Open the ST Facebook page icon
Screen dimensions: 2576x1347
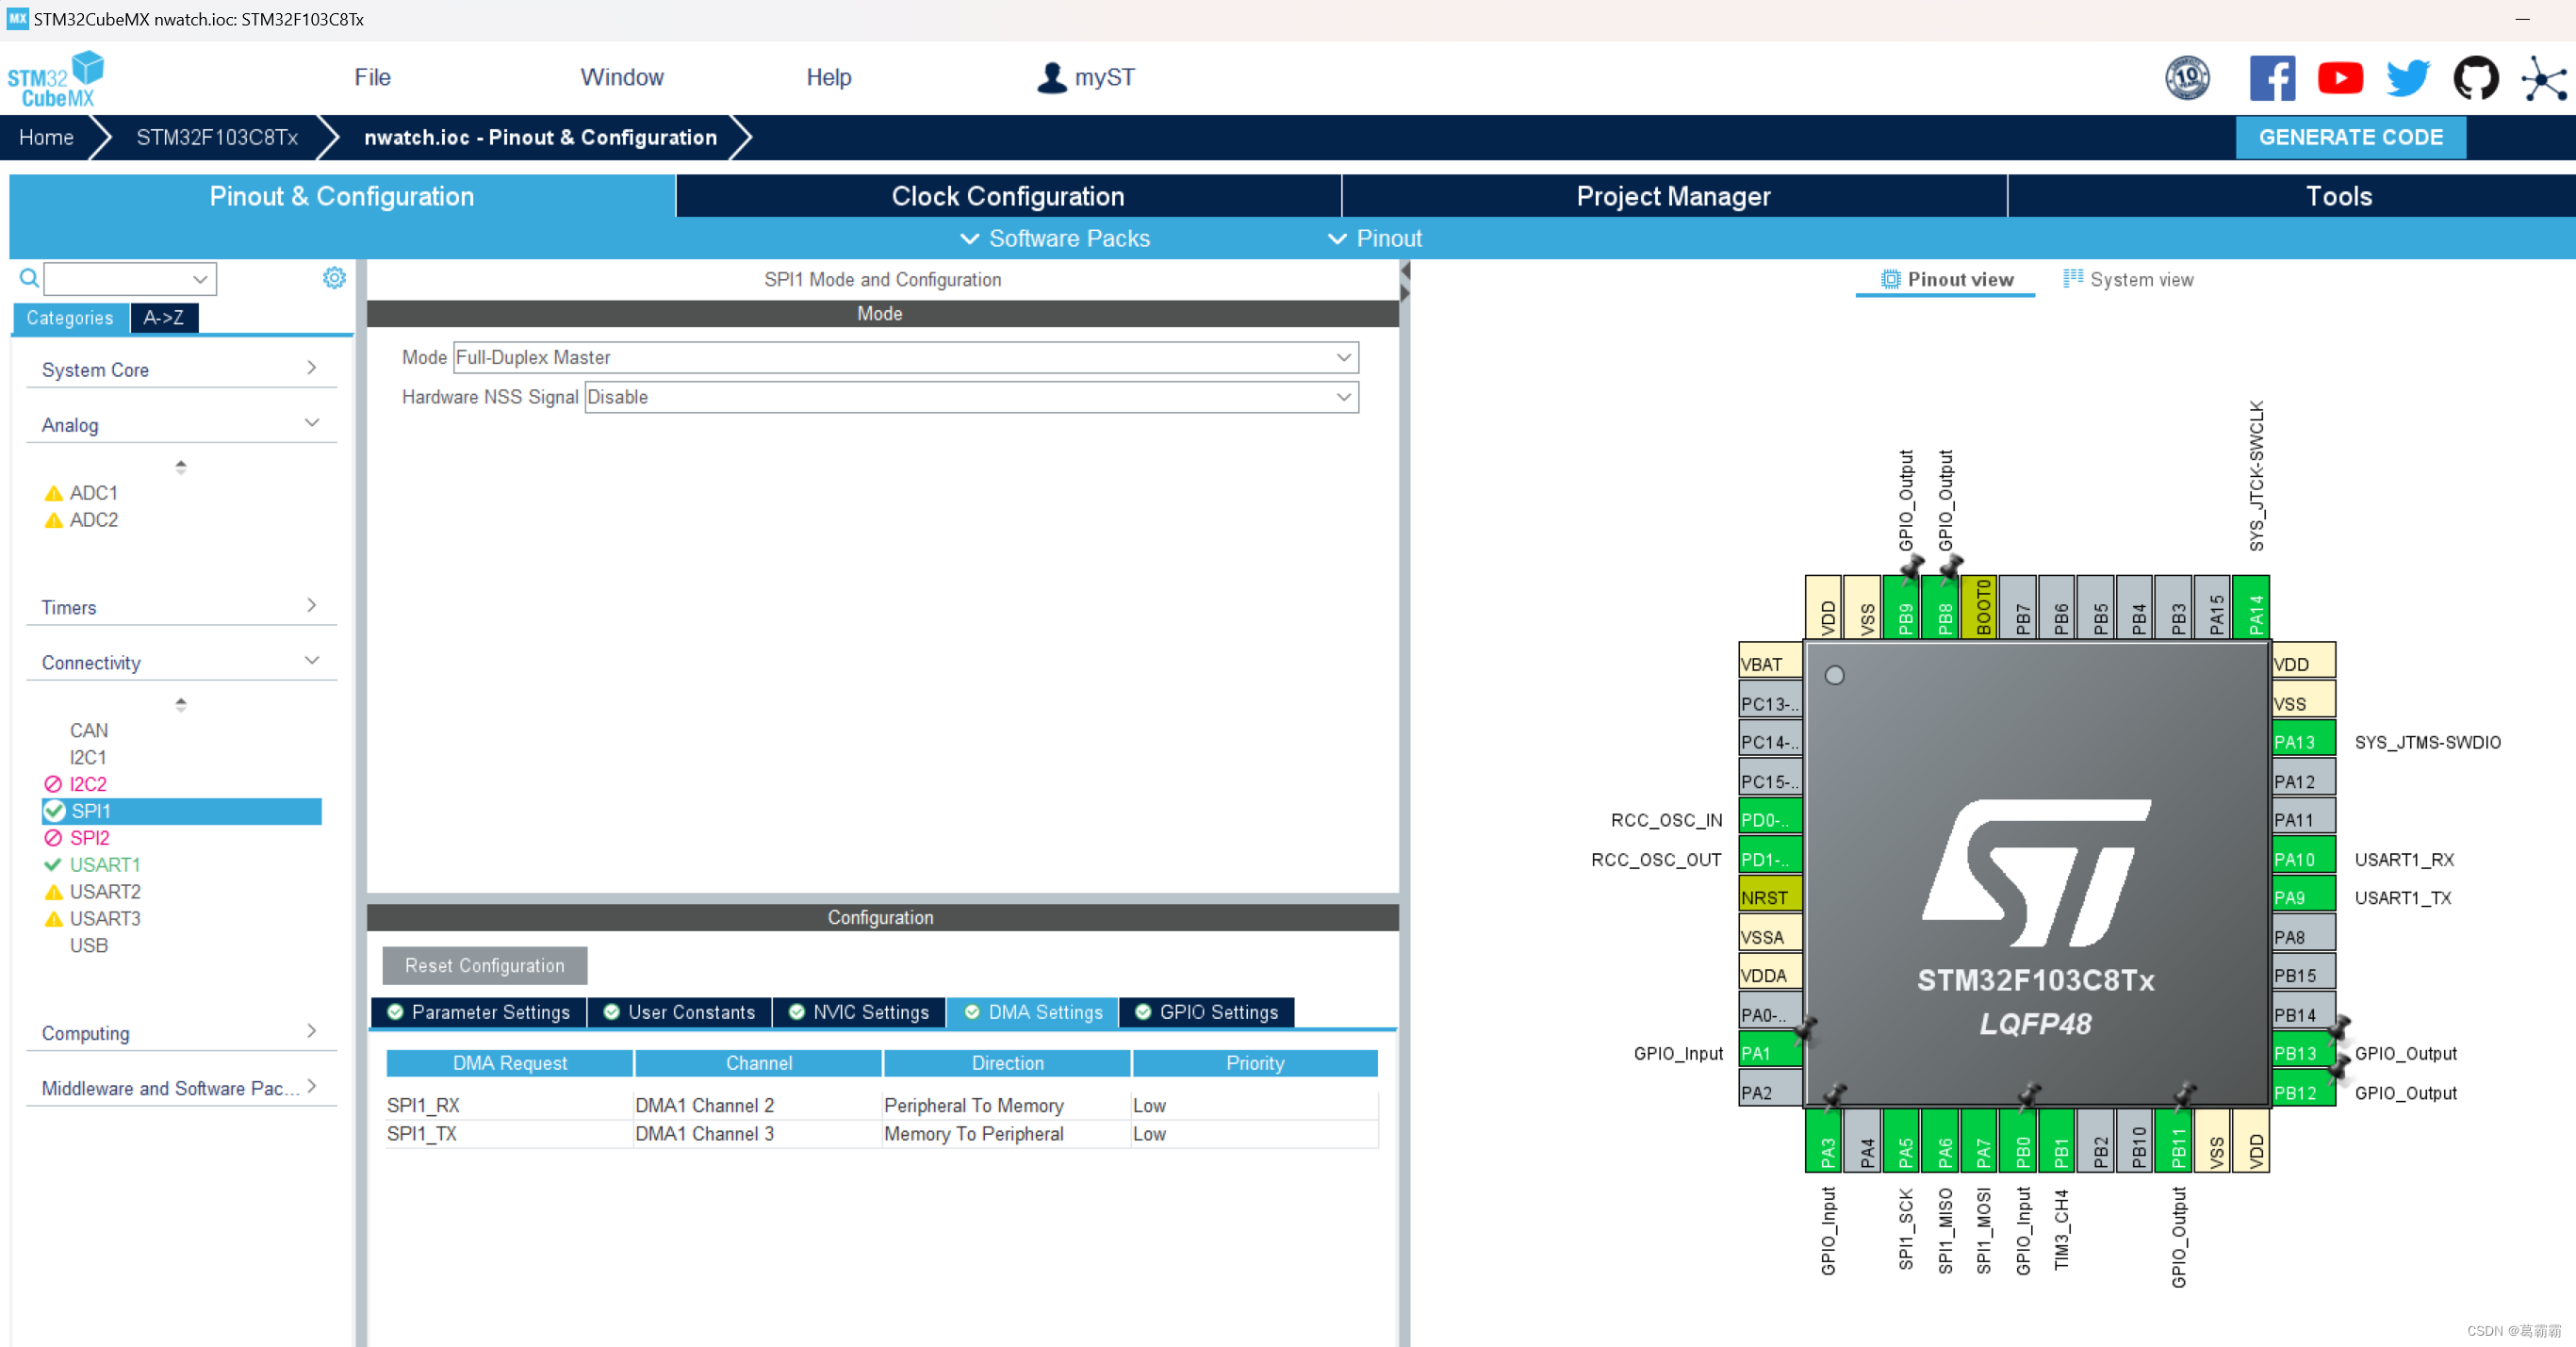(2272, 78)
